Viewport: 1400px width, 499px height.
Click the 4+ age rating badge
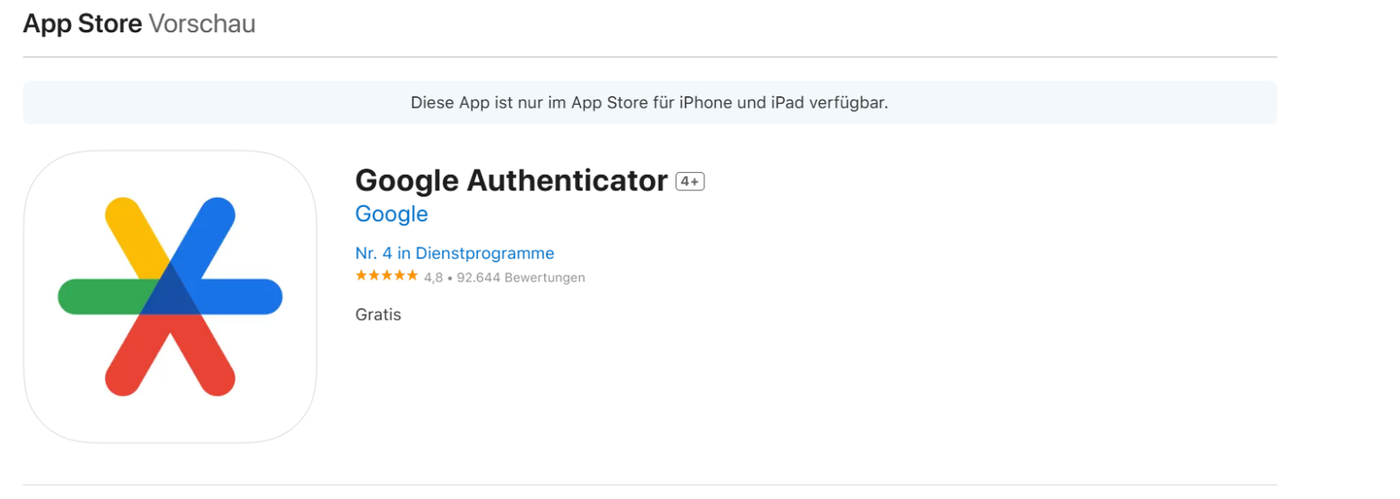(690, 181)
